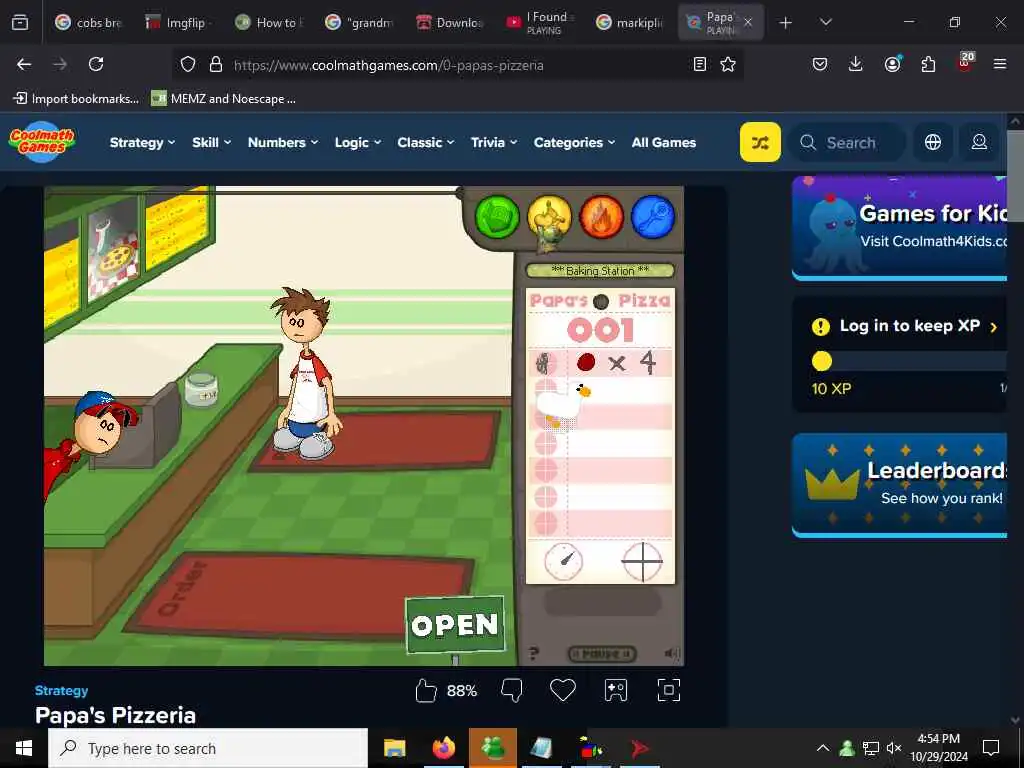The width and height of the screenshot is (1024, 768).
Task: Pause the game with the Pause button
Action: coord(601,653)
